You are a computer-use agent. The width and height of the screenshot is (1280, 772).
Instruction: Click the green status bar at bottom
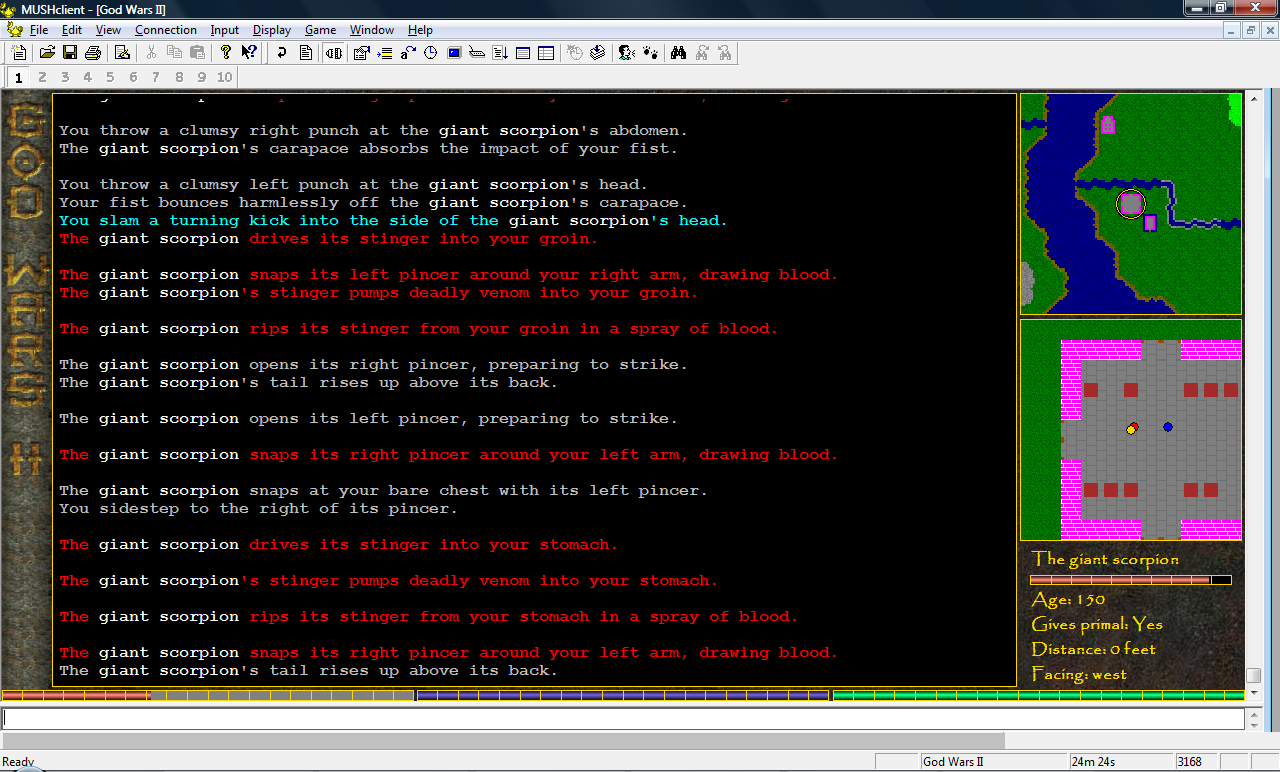pos(1037,695)
